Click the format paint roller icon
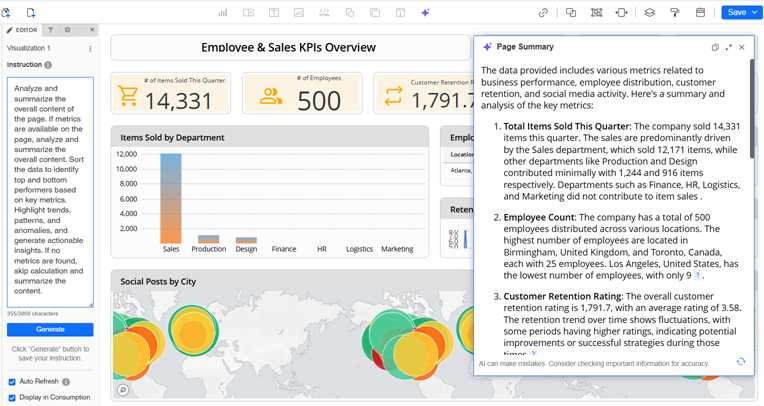The height and width of the screenshot is (406, 764). [x=675, y=13]
